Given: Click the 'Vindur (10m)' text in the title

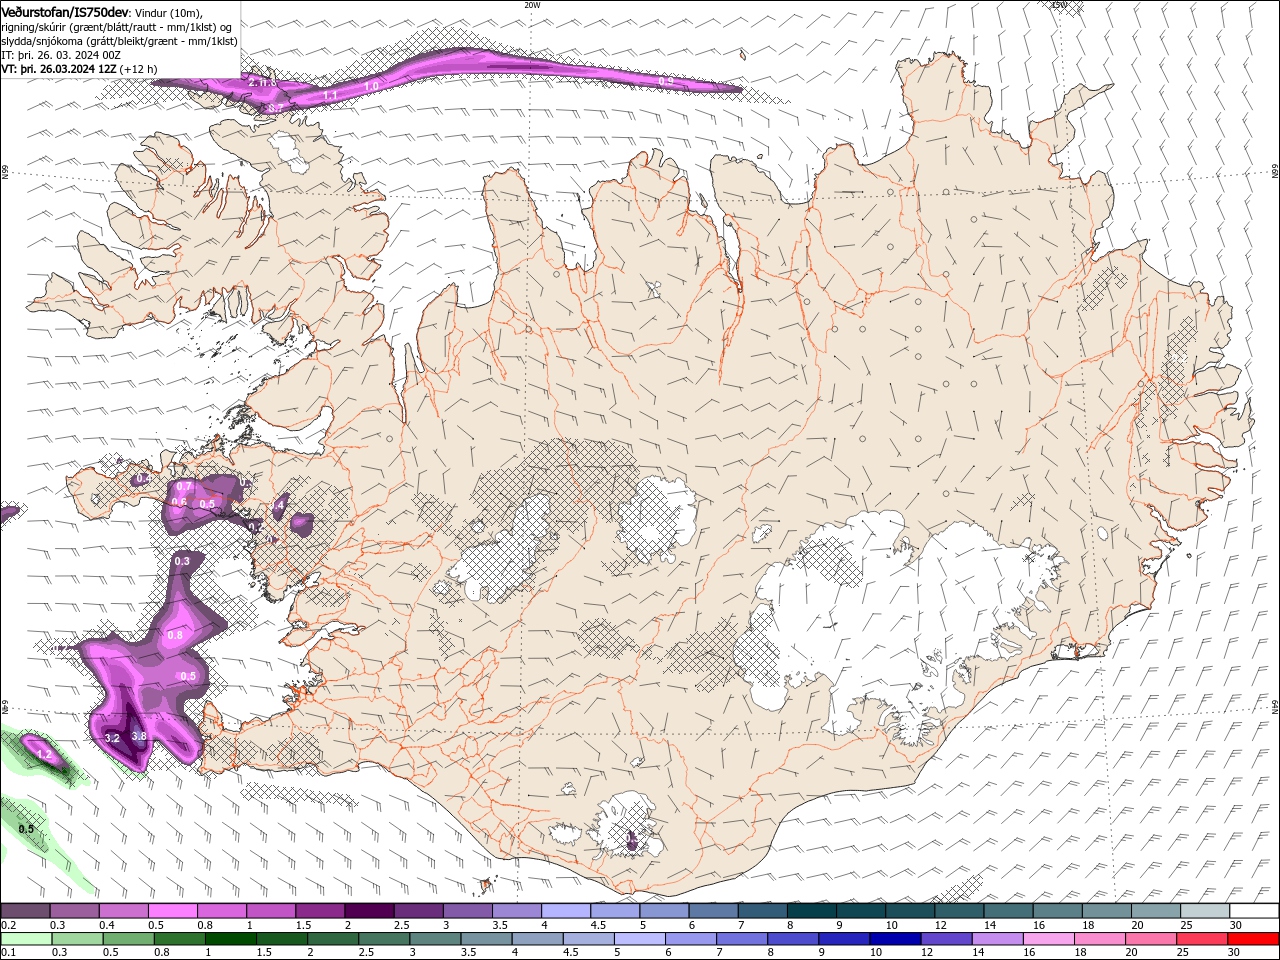Looking at the screenshot, I should [x=170, y=12].
